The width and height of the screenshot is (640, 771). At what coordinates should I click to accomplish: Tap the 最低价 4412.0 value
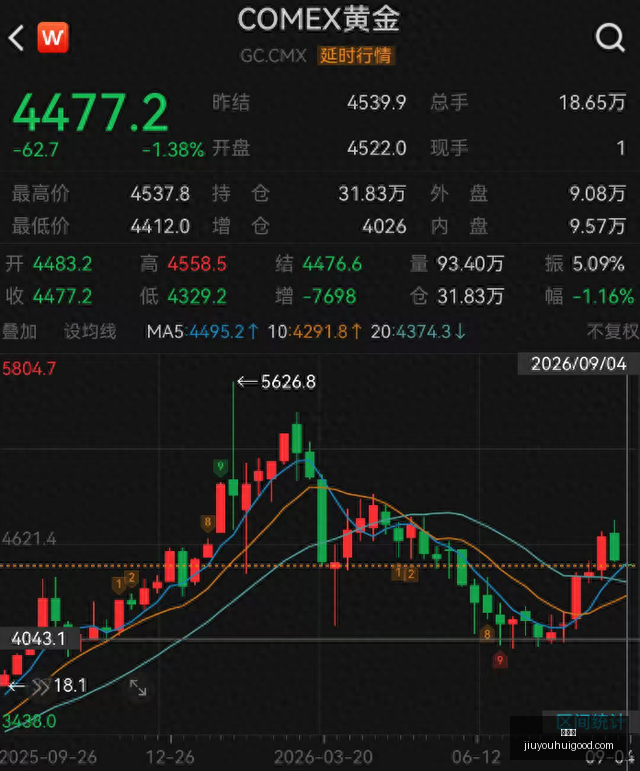tap(160, 227)
